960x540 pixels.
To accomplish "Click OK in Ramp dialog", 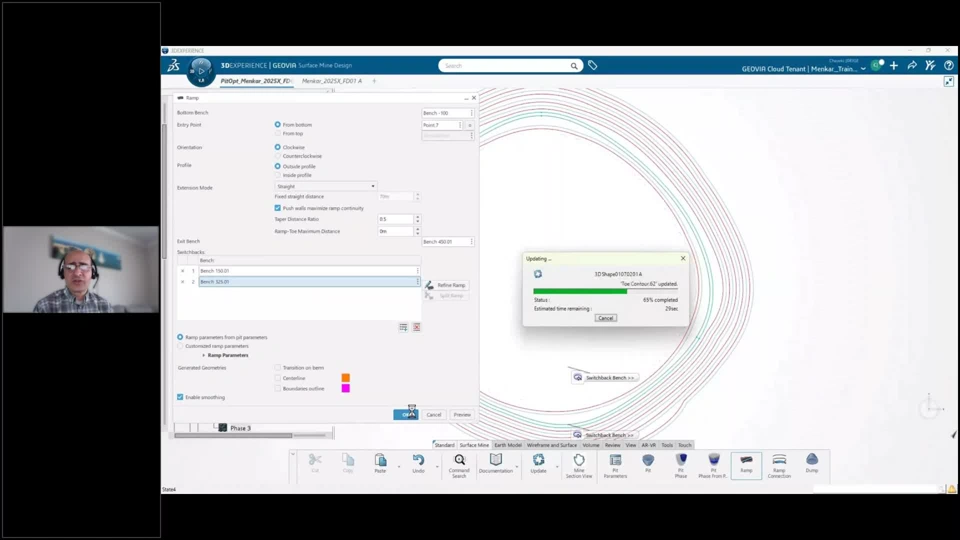I will (405, 415).
